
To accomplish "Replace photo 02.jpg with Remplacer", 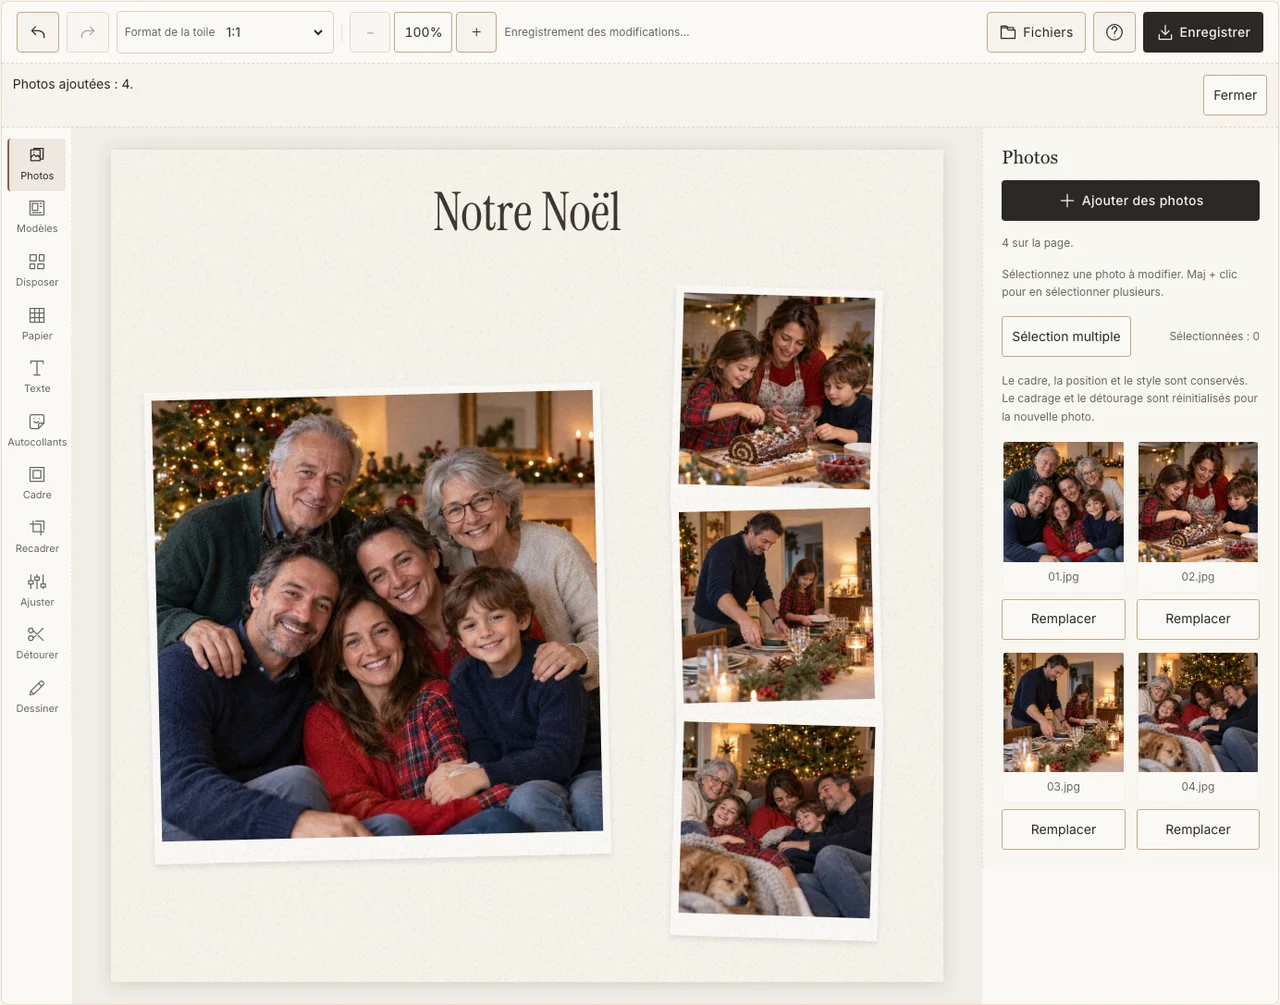I will [x=1198, y=619].
